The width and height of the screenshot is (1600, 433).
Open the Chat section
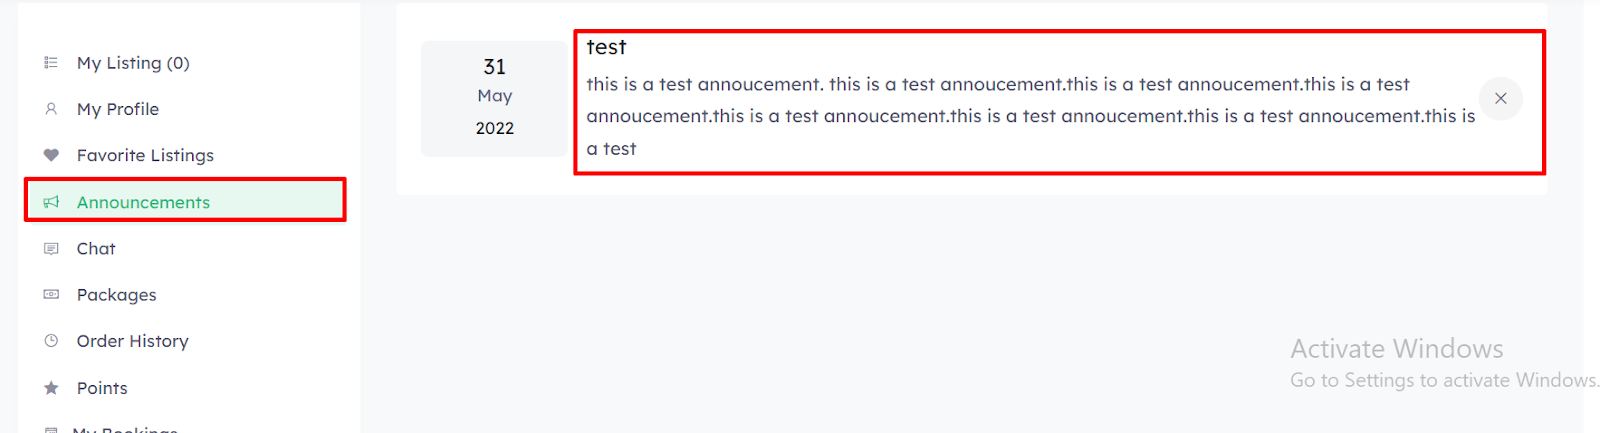pos(186,248)
